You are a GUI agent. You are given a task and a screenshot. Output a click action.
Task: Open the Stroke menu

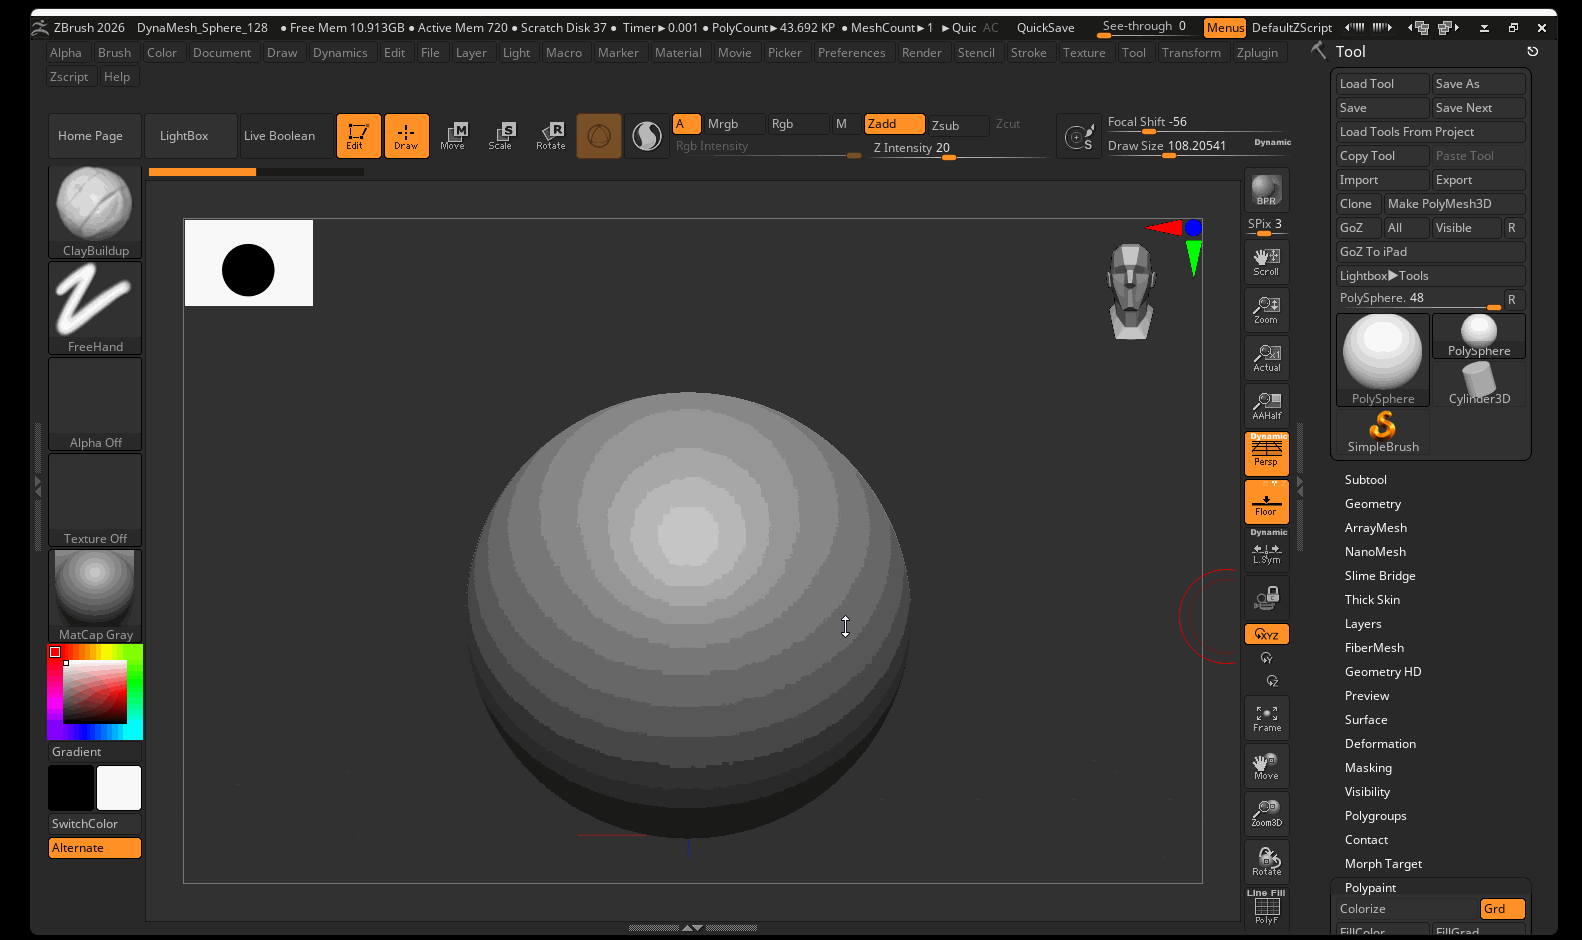point(1028,53)
